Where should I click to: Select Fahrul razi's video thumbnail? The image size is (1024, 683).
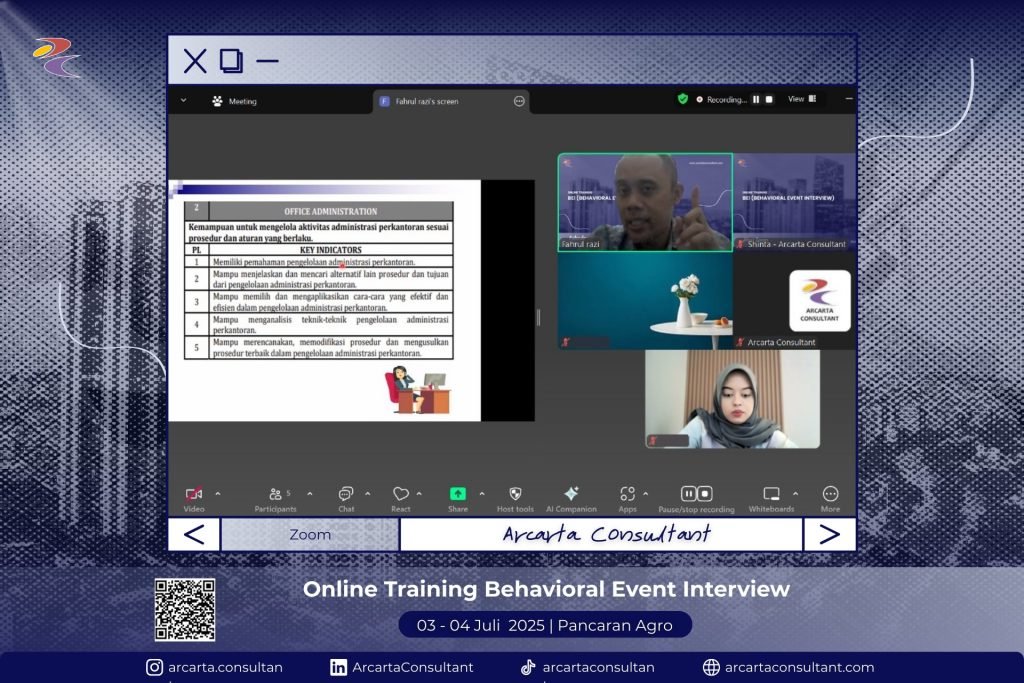coord(645,202)
